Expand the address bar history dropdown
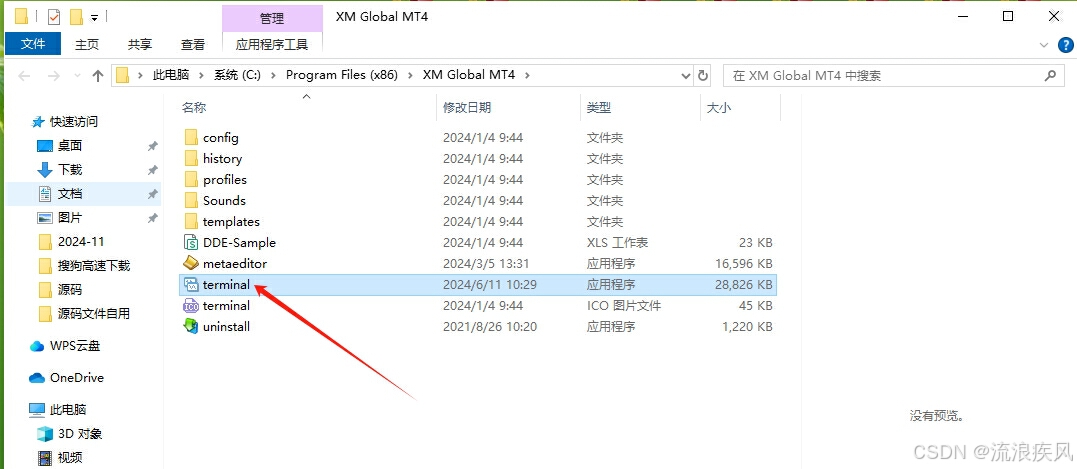Screen dimensions: 1077x469 [685, 76]
